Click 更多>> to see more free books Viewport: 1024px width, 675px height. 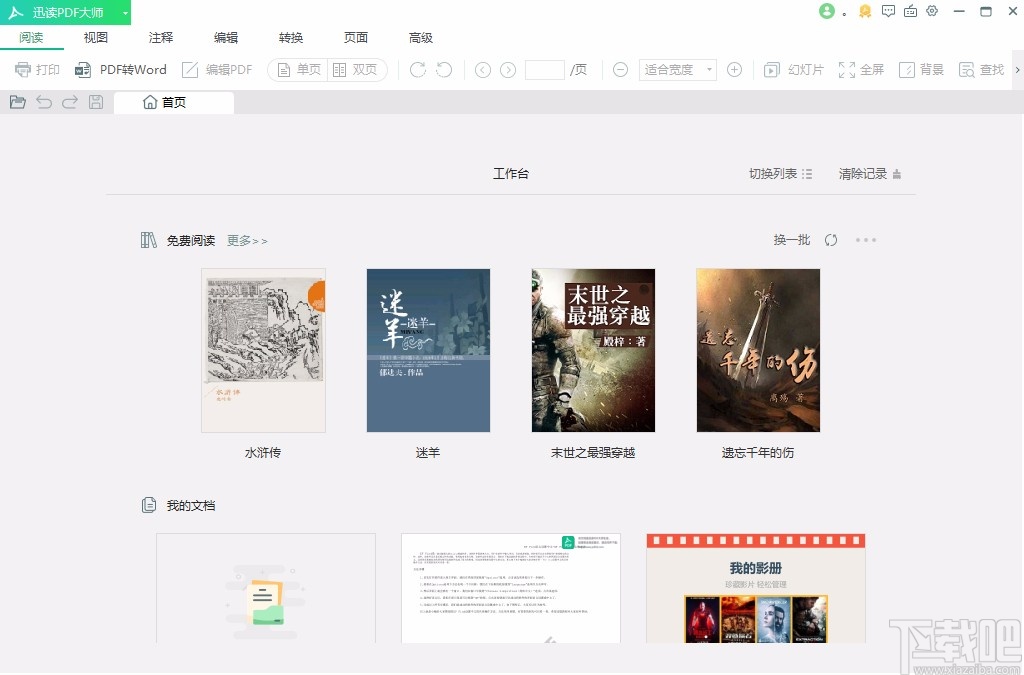click(246, 240)
